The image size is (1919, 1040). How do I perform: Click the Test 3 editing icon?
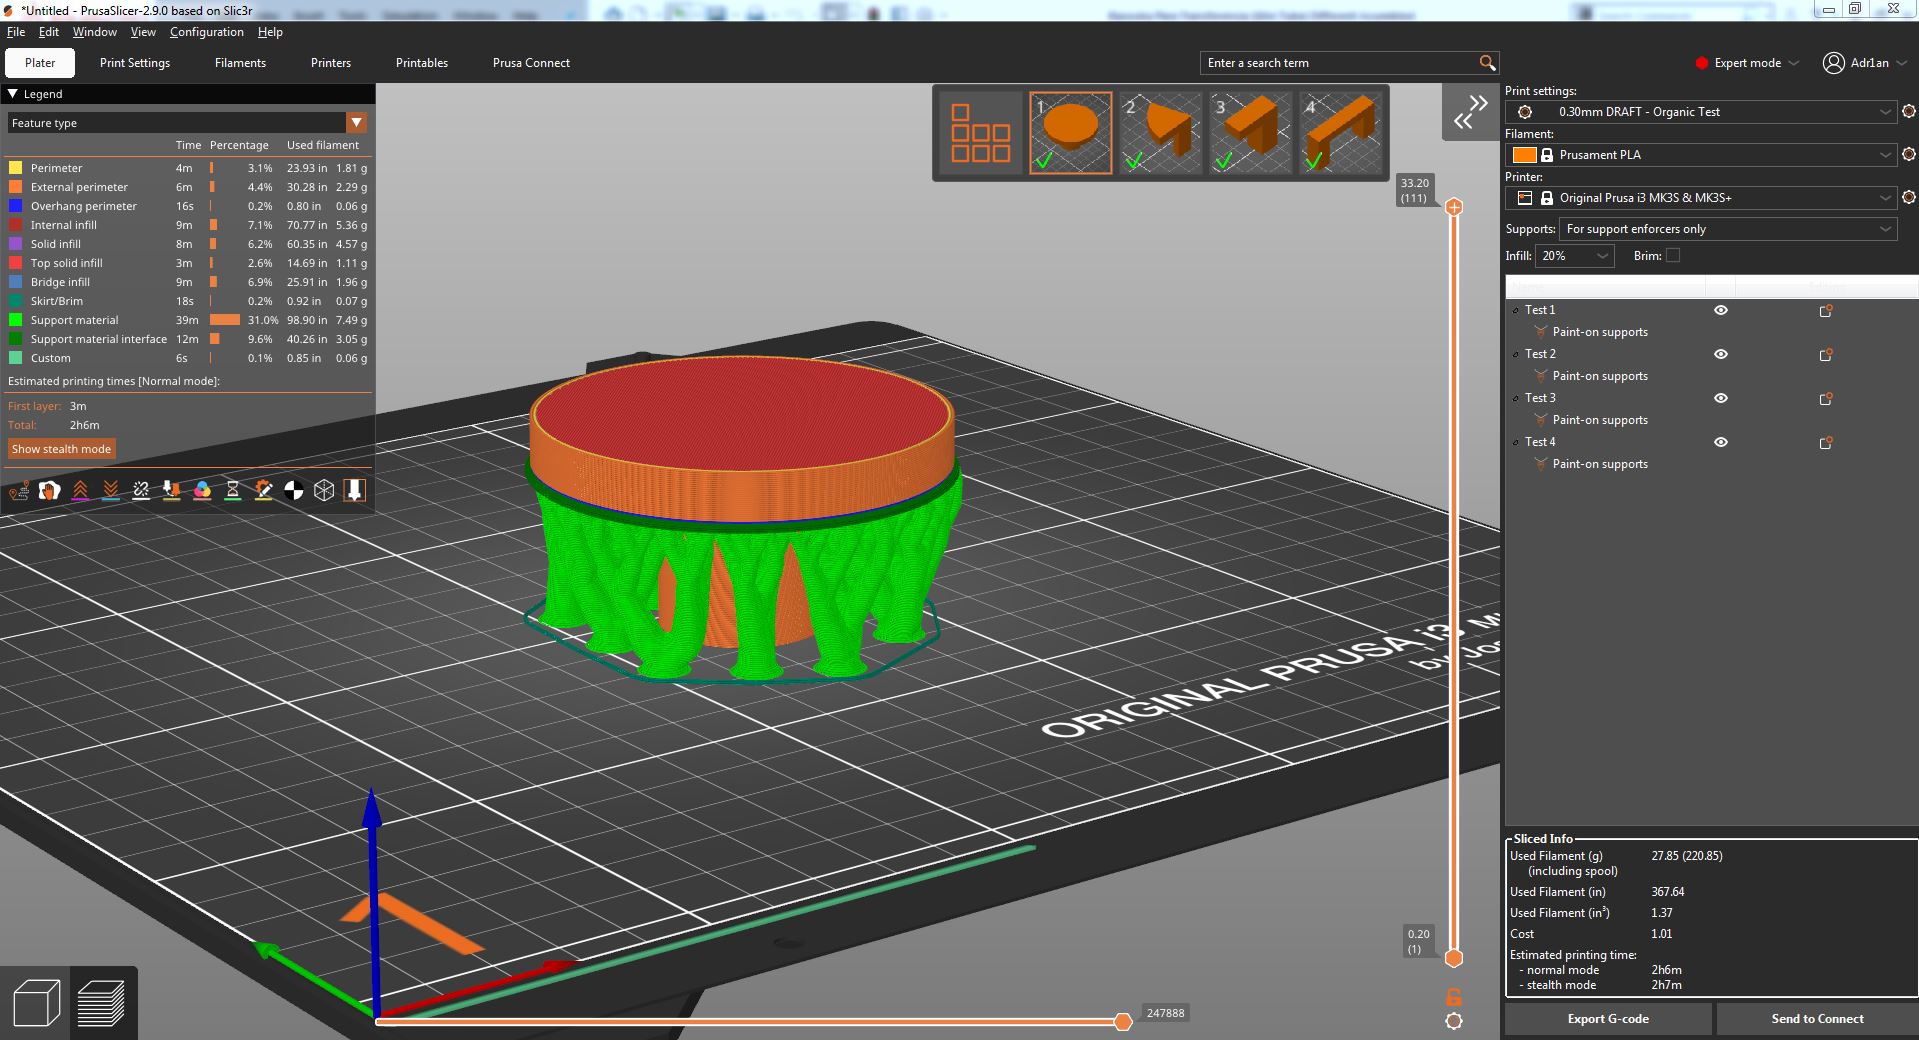[1825, 399]
